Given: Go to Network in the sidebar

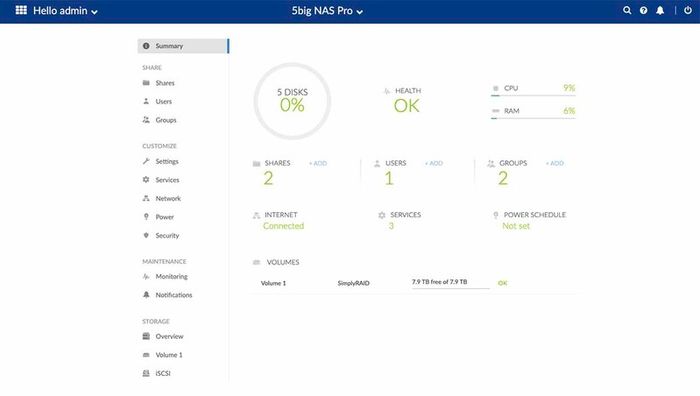Looking at the screenshot, I should [x=168, y=199].
